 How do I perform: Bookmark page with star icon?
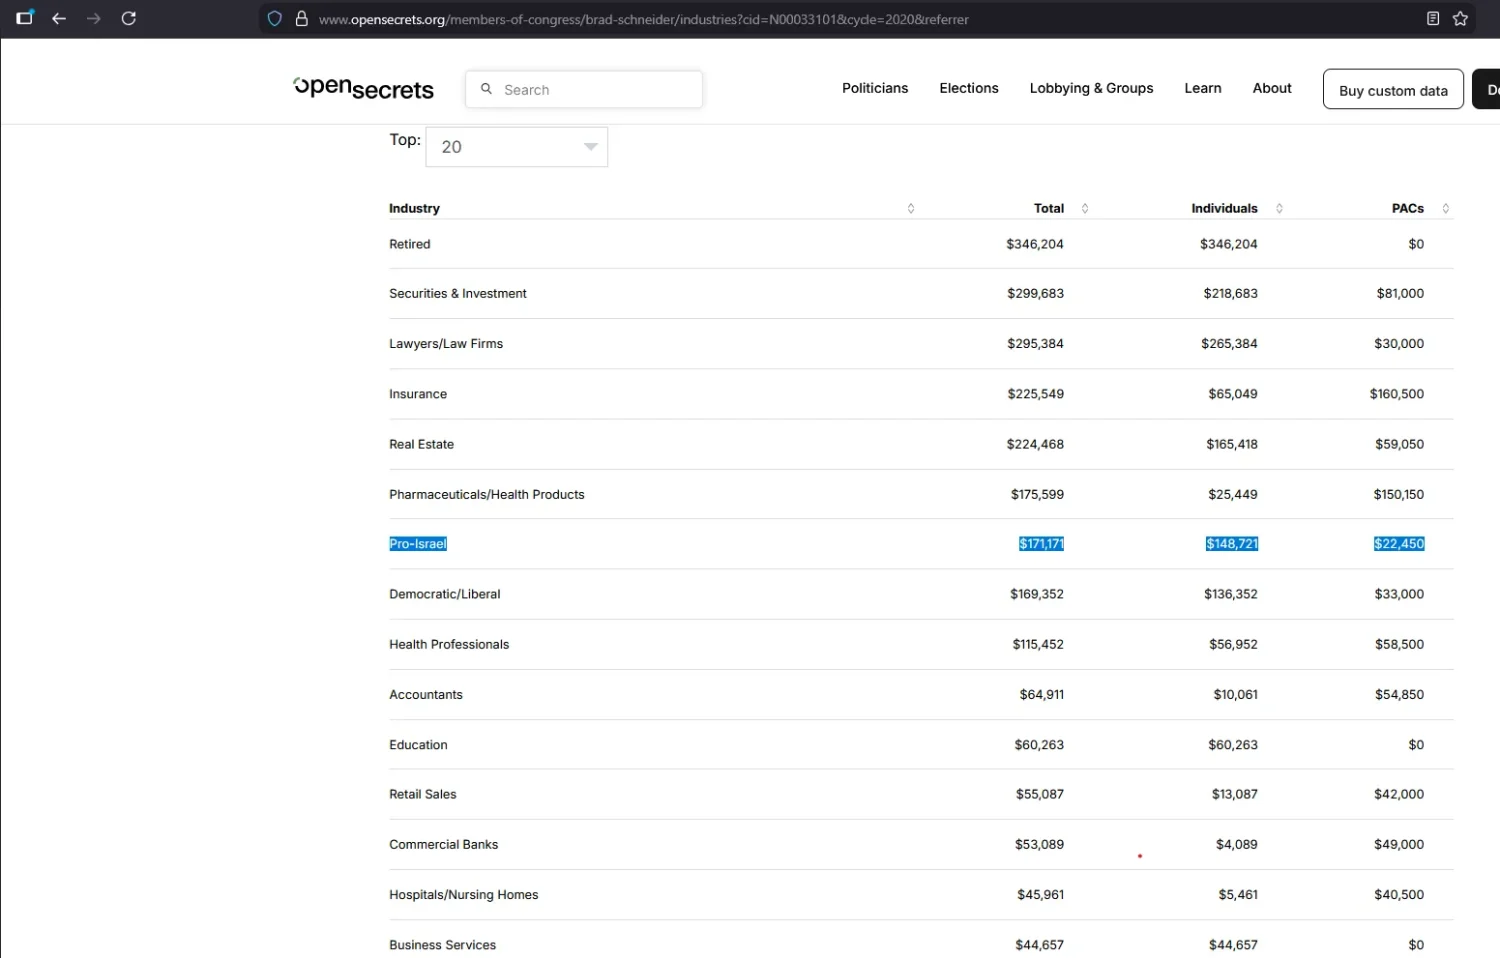click(x=1460, y=18)
